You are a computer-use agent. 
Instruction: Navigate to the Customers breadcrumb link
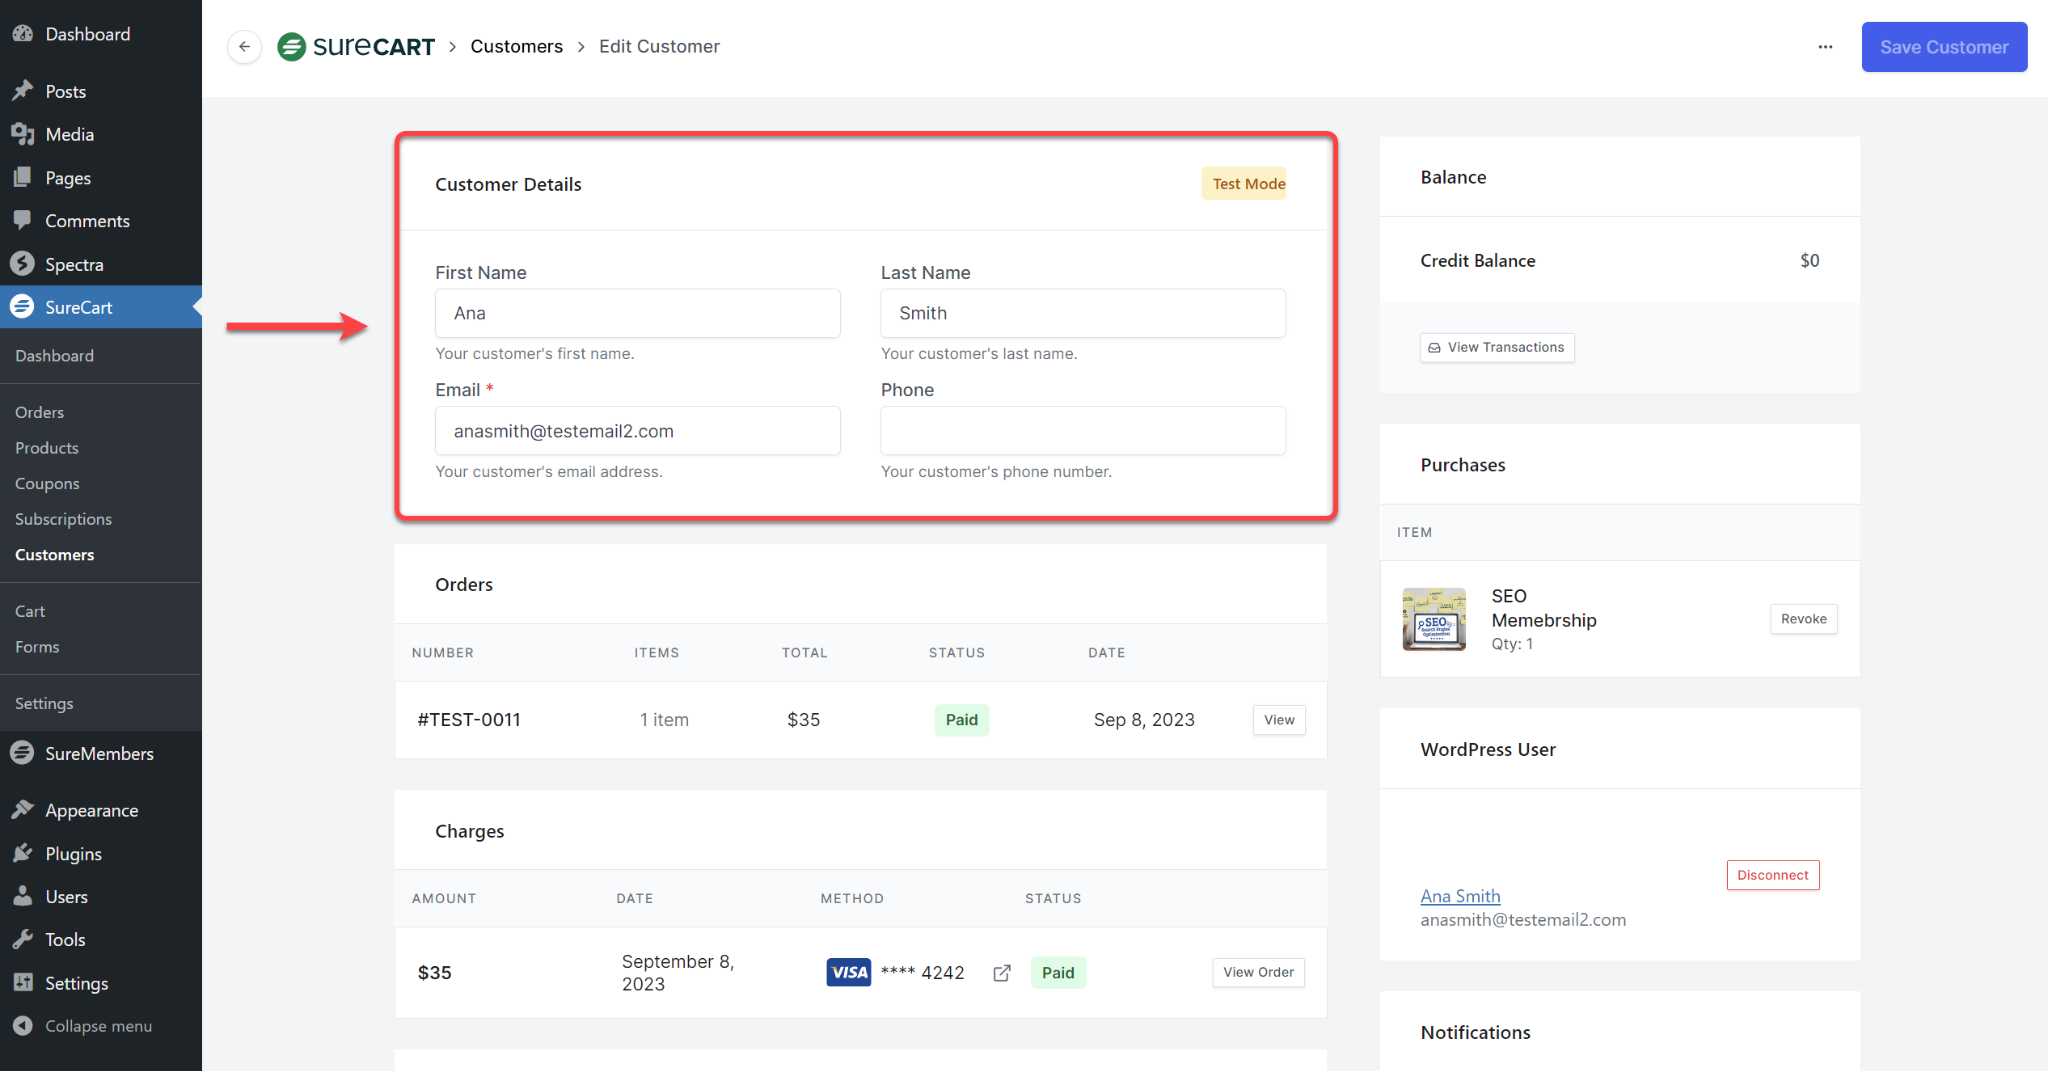pos(516,46)
